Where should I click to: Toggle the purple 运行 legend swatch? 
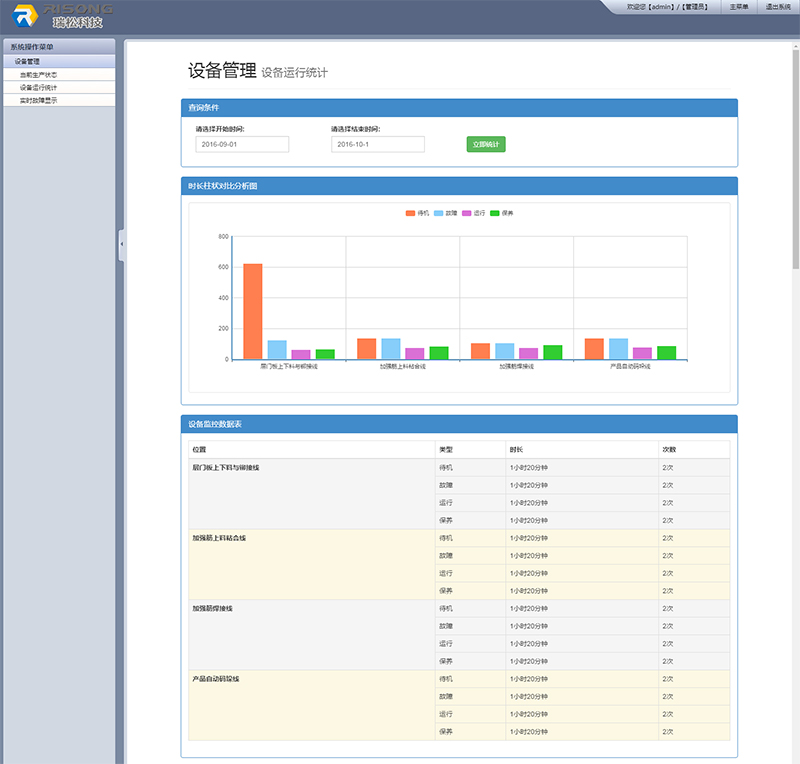click(x=466, y=213)
